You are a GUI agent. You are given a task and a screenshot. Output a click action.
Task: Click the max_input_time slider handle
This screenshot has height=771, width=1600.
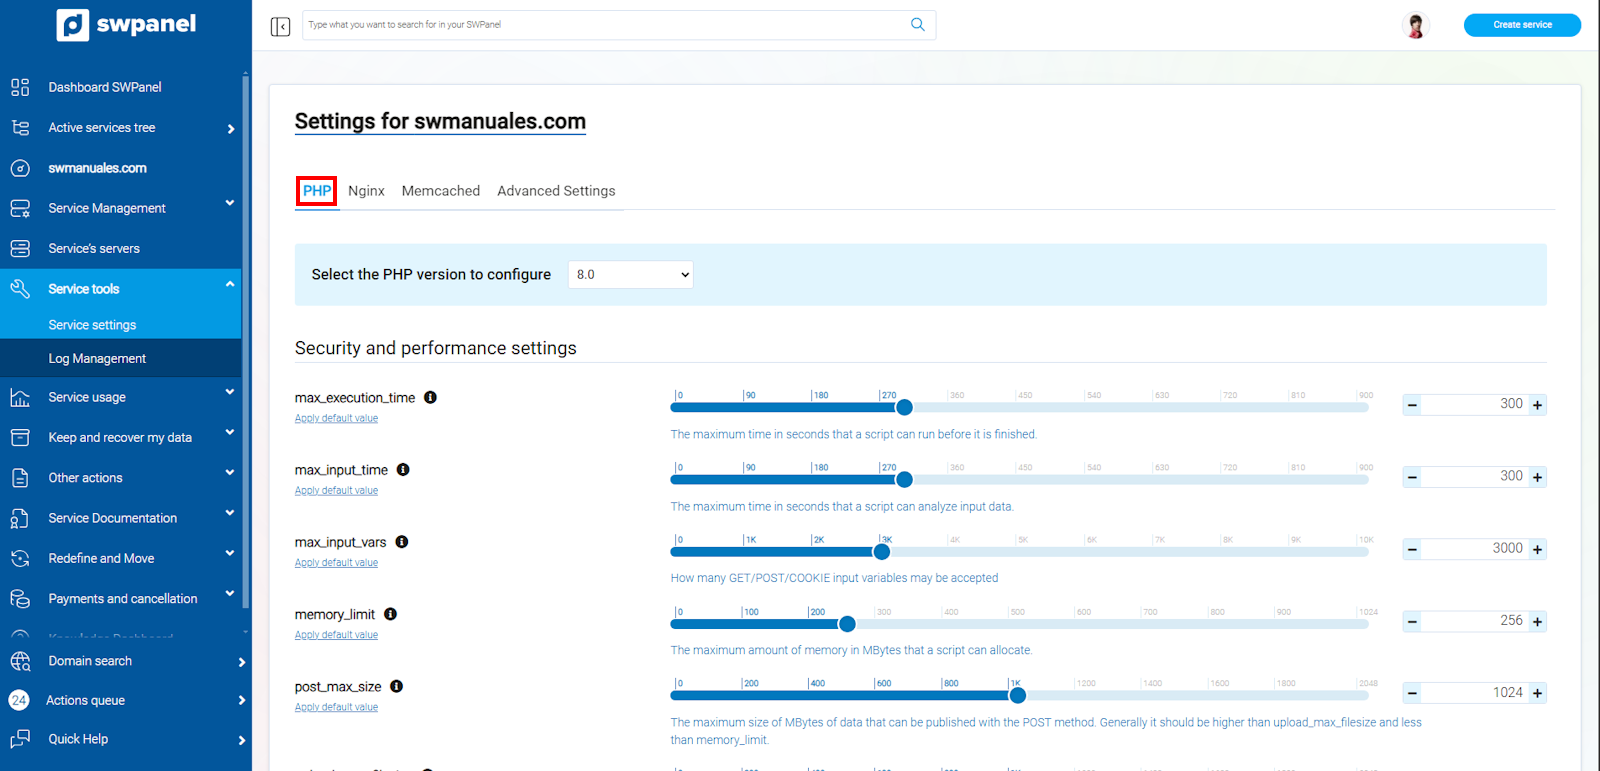(x=904, y=480)
